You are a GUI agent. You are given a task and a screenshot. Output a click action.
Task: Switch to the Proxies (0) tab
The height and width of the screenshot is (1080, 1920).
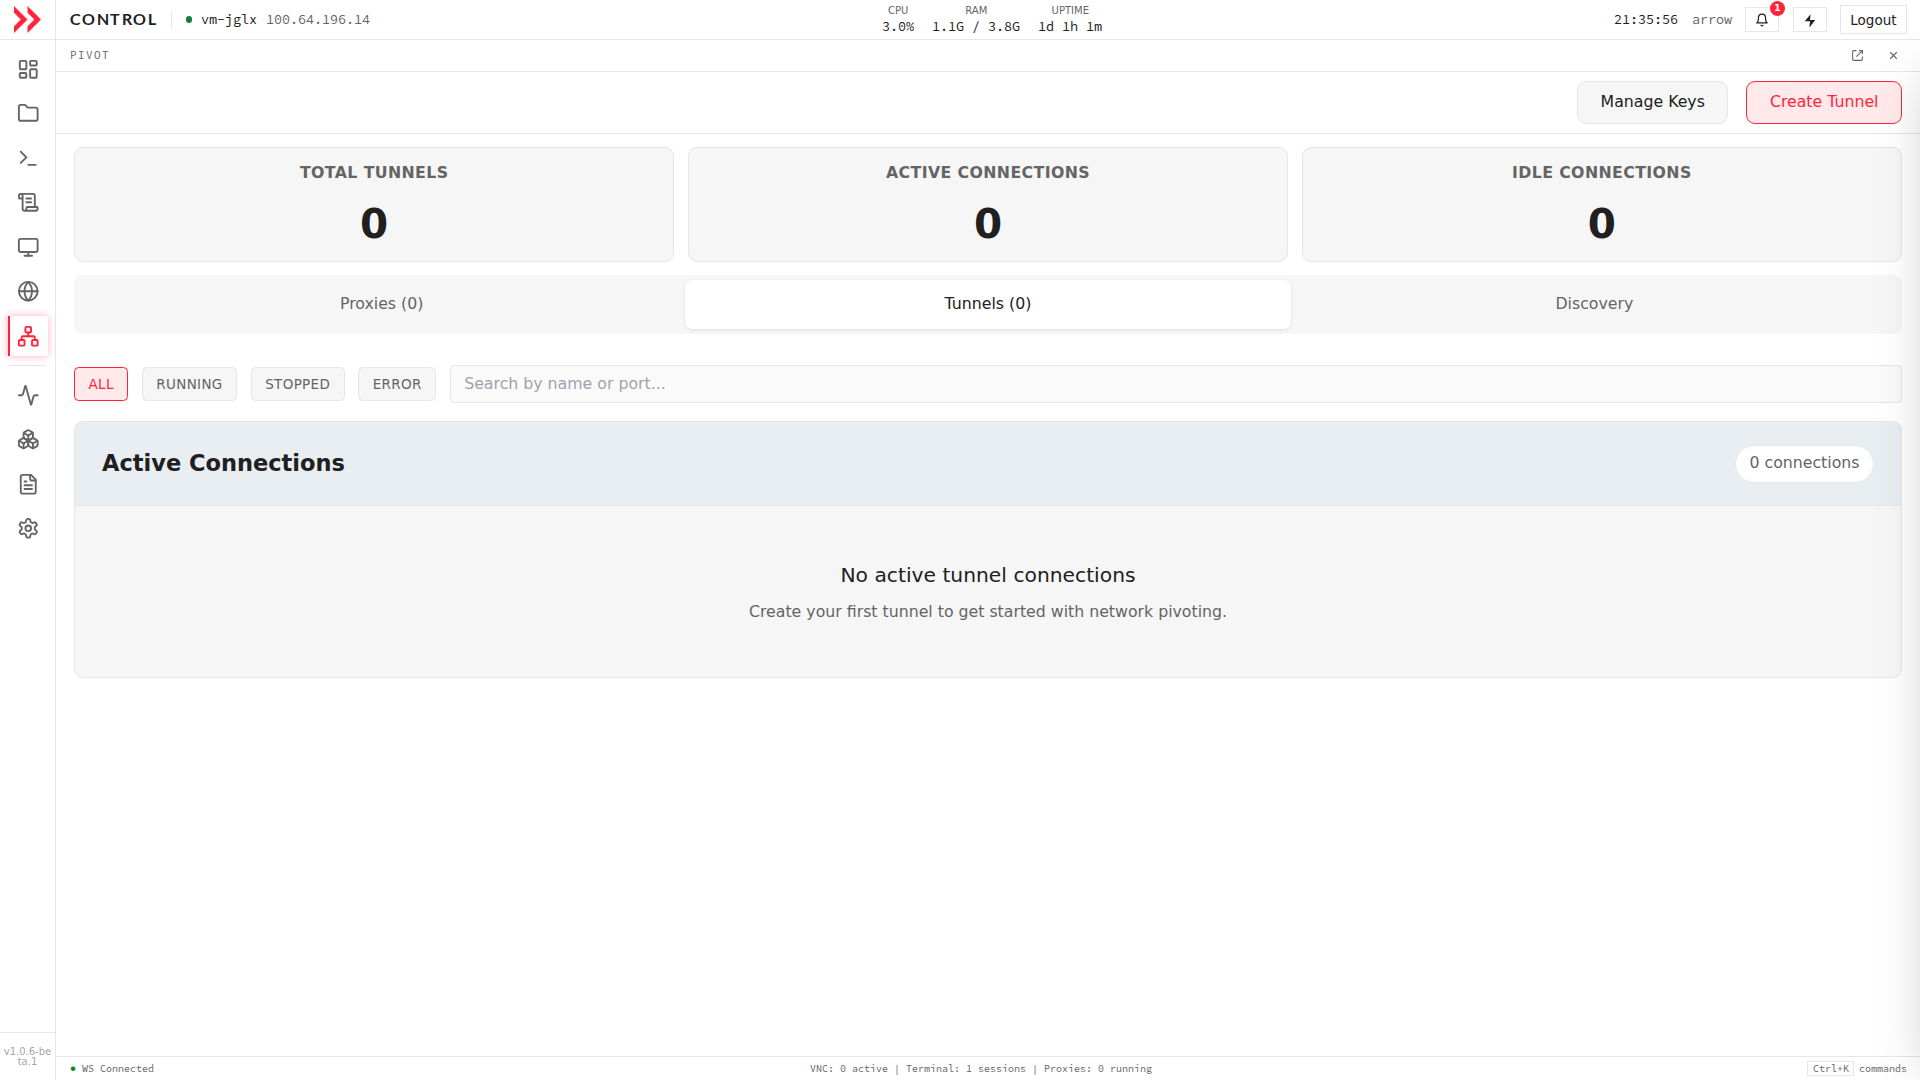(381, 304)
